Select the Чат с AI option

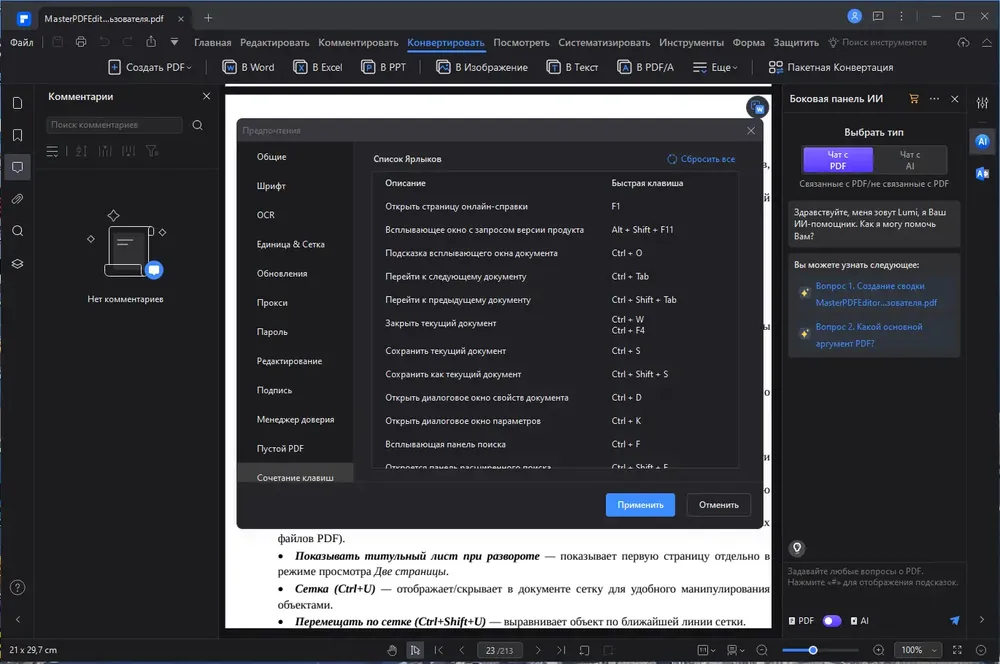pyautogui.click(x=909, y=160)
